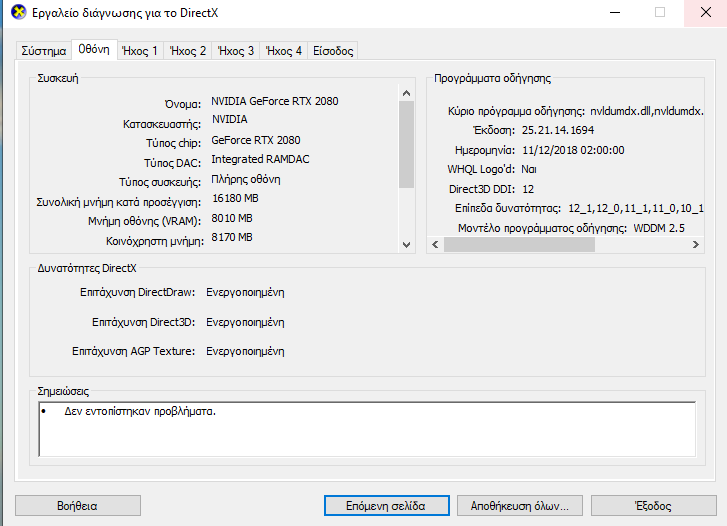Click the 8010 MB VRAM value
727x526 pixels.
pos(232,218)
